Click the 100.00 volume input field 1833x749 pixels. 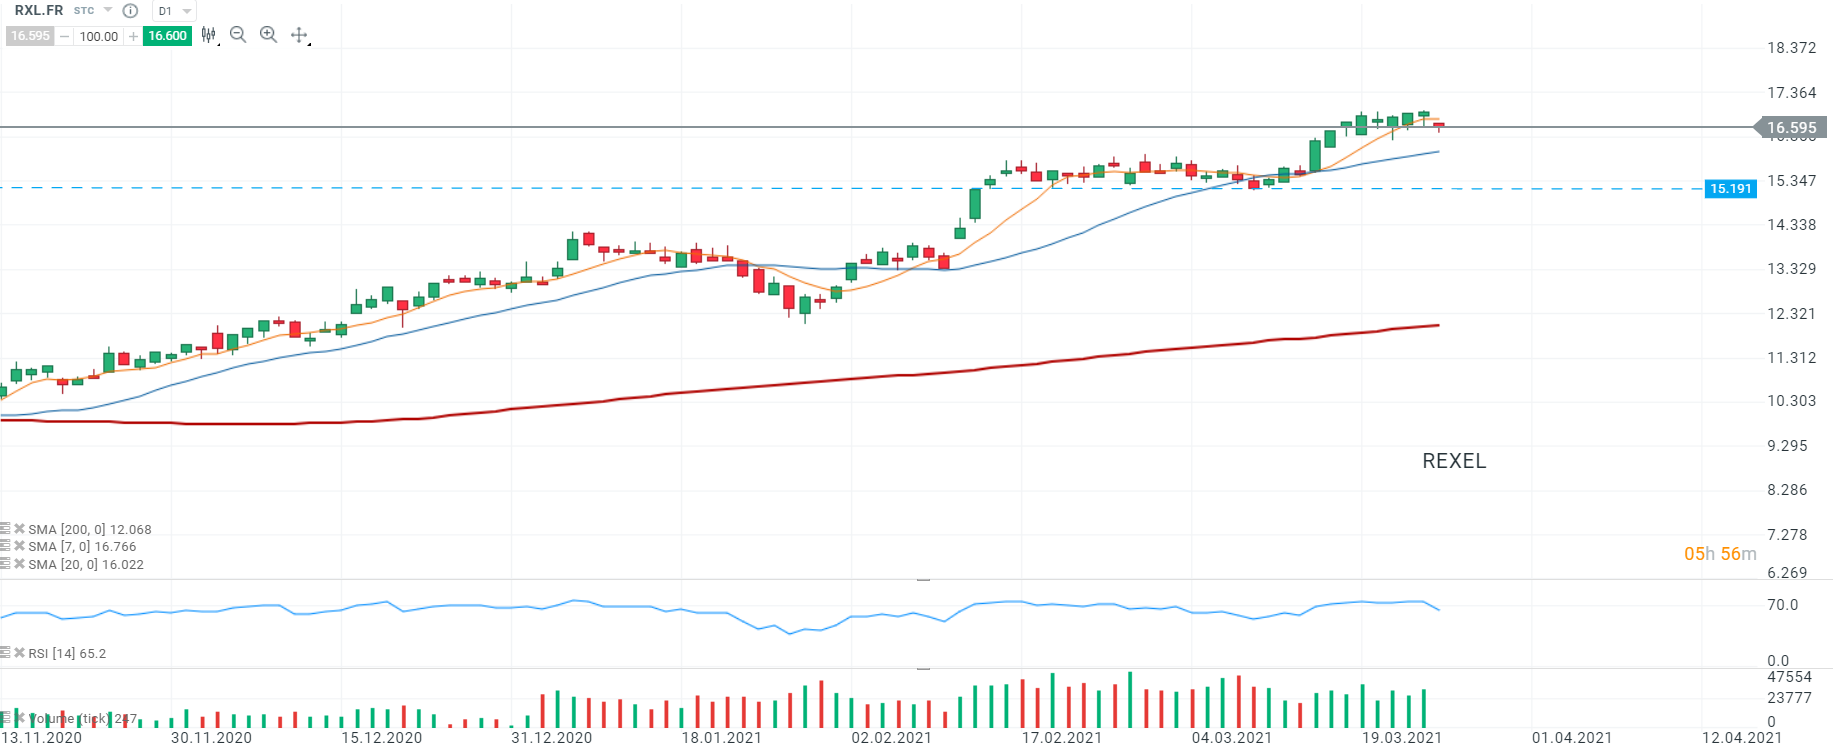98,36
